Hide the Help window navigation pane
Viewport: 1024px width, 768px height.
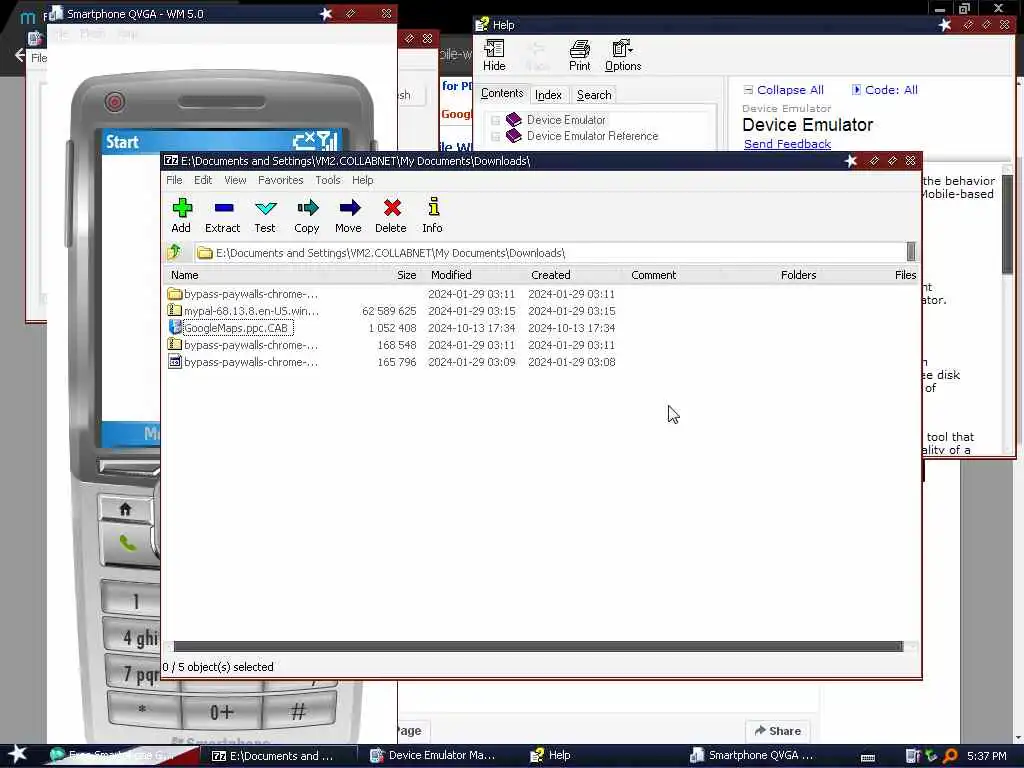pos(494,56)
